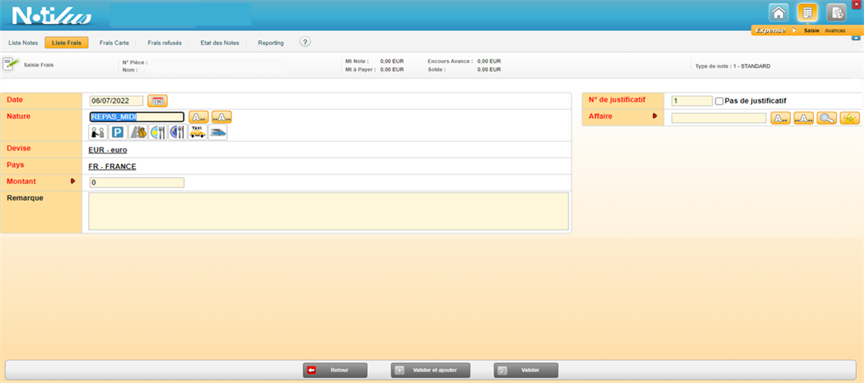
Task: Select the Parking nature icon
Action: tap(118, 132)
